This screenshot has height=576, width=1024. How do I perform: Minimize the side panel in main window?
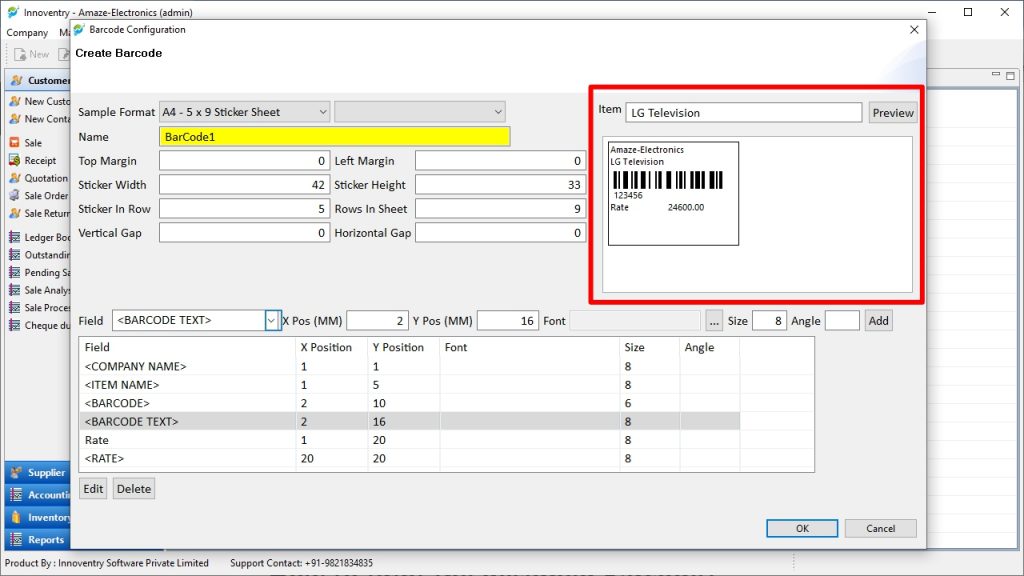click(996, 74)
